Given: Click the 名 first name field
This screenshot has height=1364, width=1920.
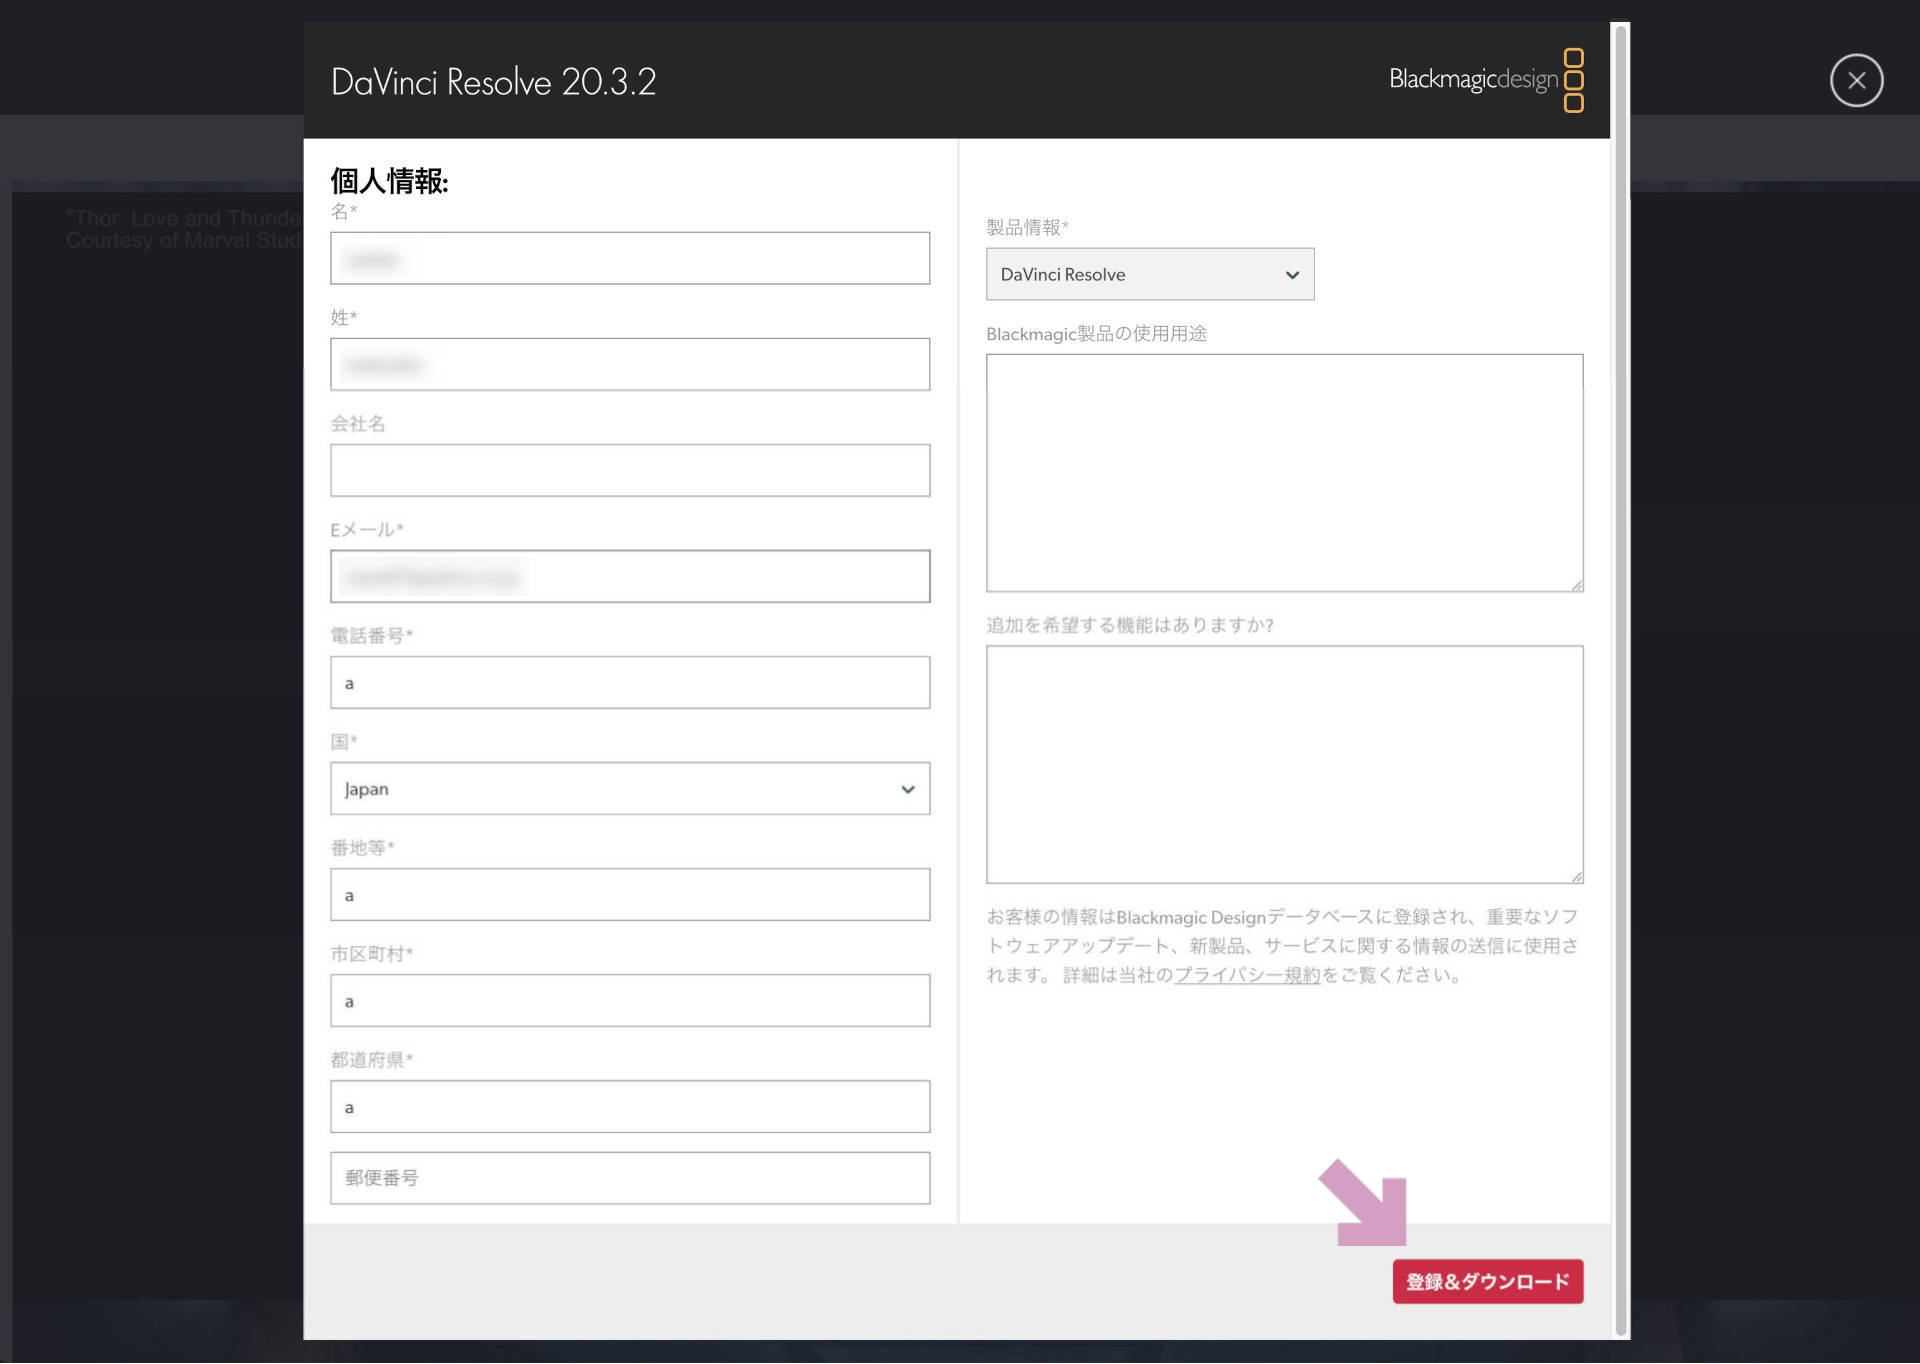Looking at the screenshot, I should (629, 258).
